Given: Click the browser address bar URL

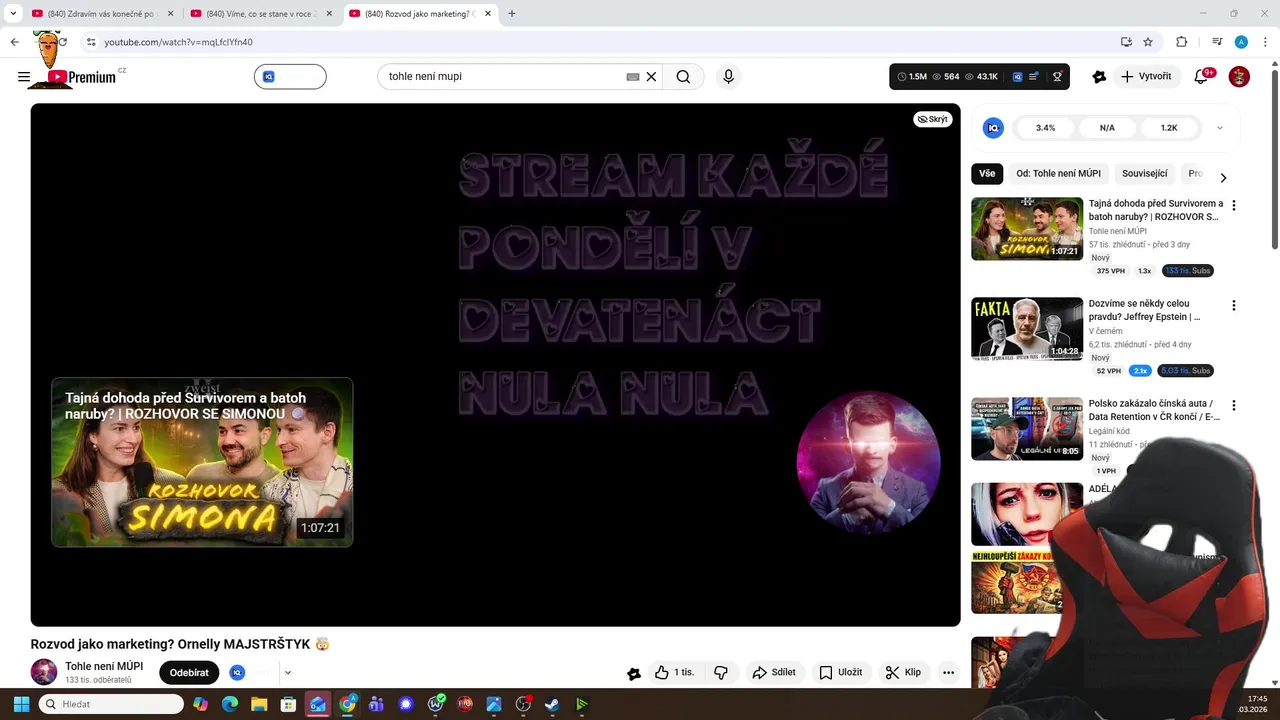Looking at the screenshot, I should 178,42.
